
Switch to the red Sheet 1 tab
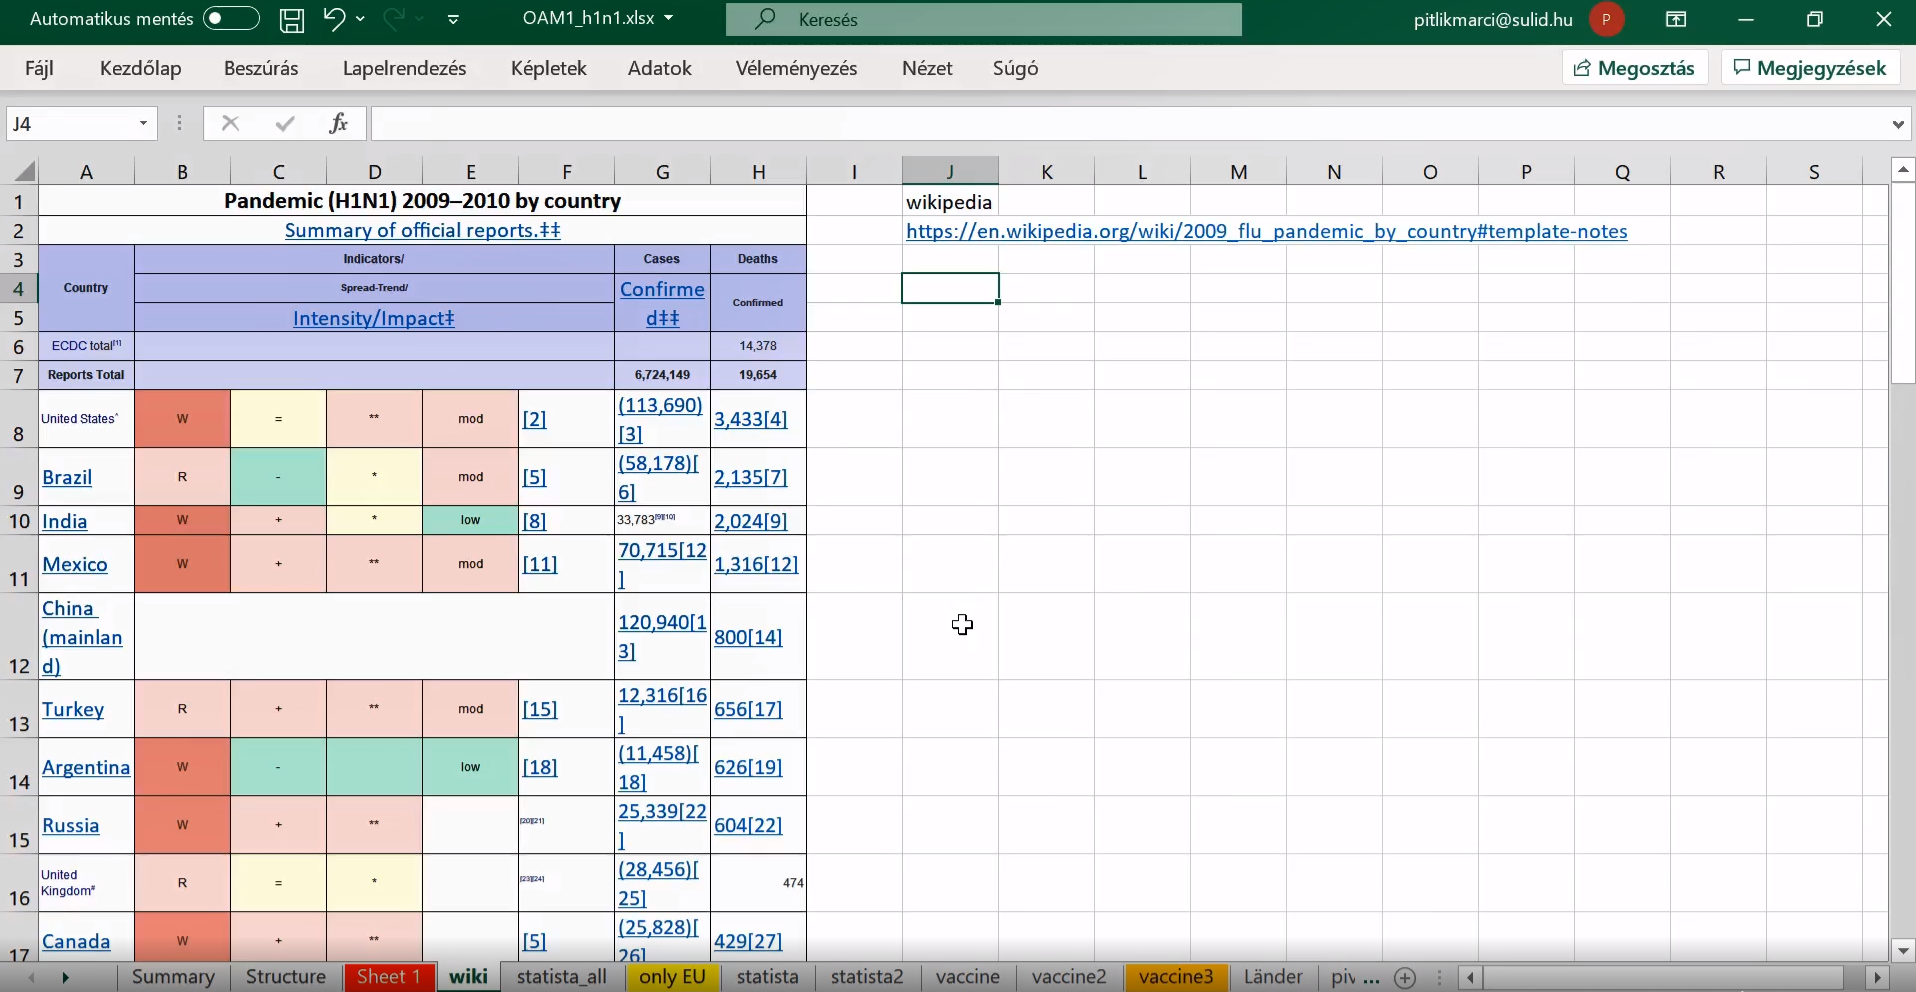(x=389, y=977)
